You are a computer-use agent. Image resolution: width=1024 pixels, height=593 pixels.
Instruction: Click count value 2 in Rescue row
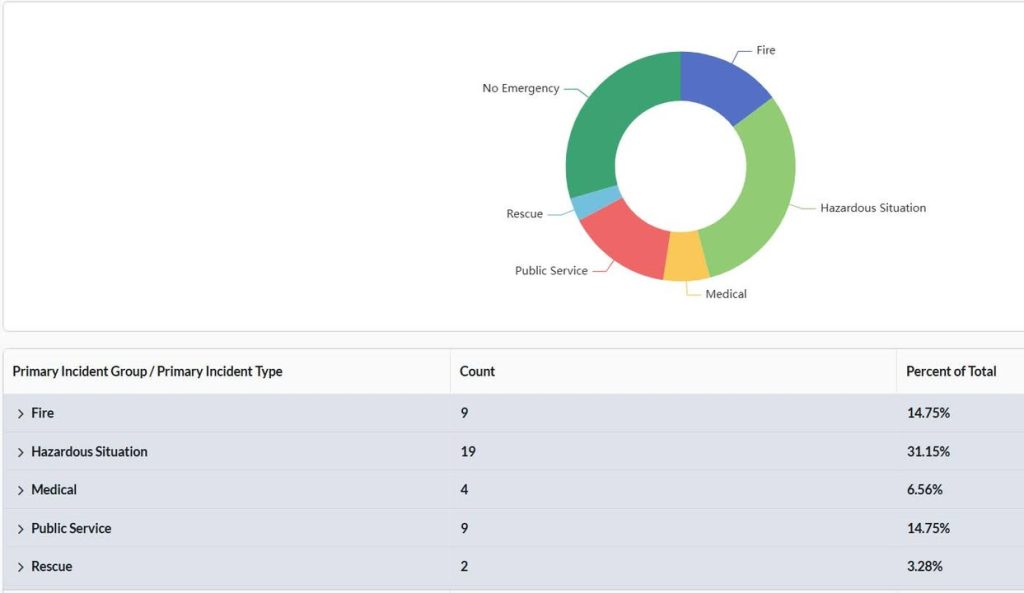[464, 566]
